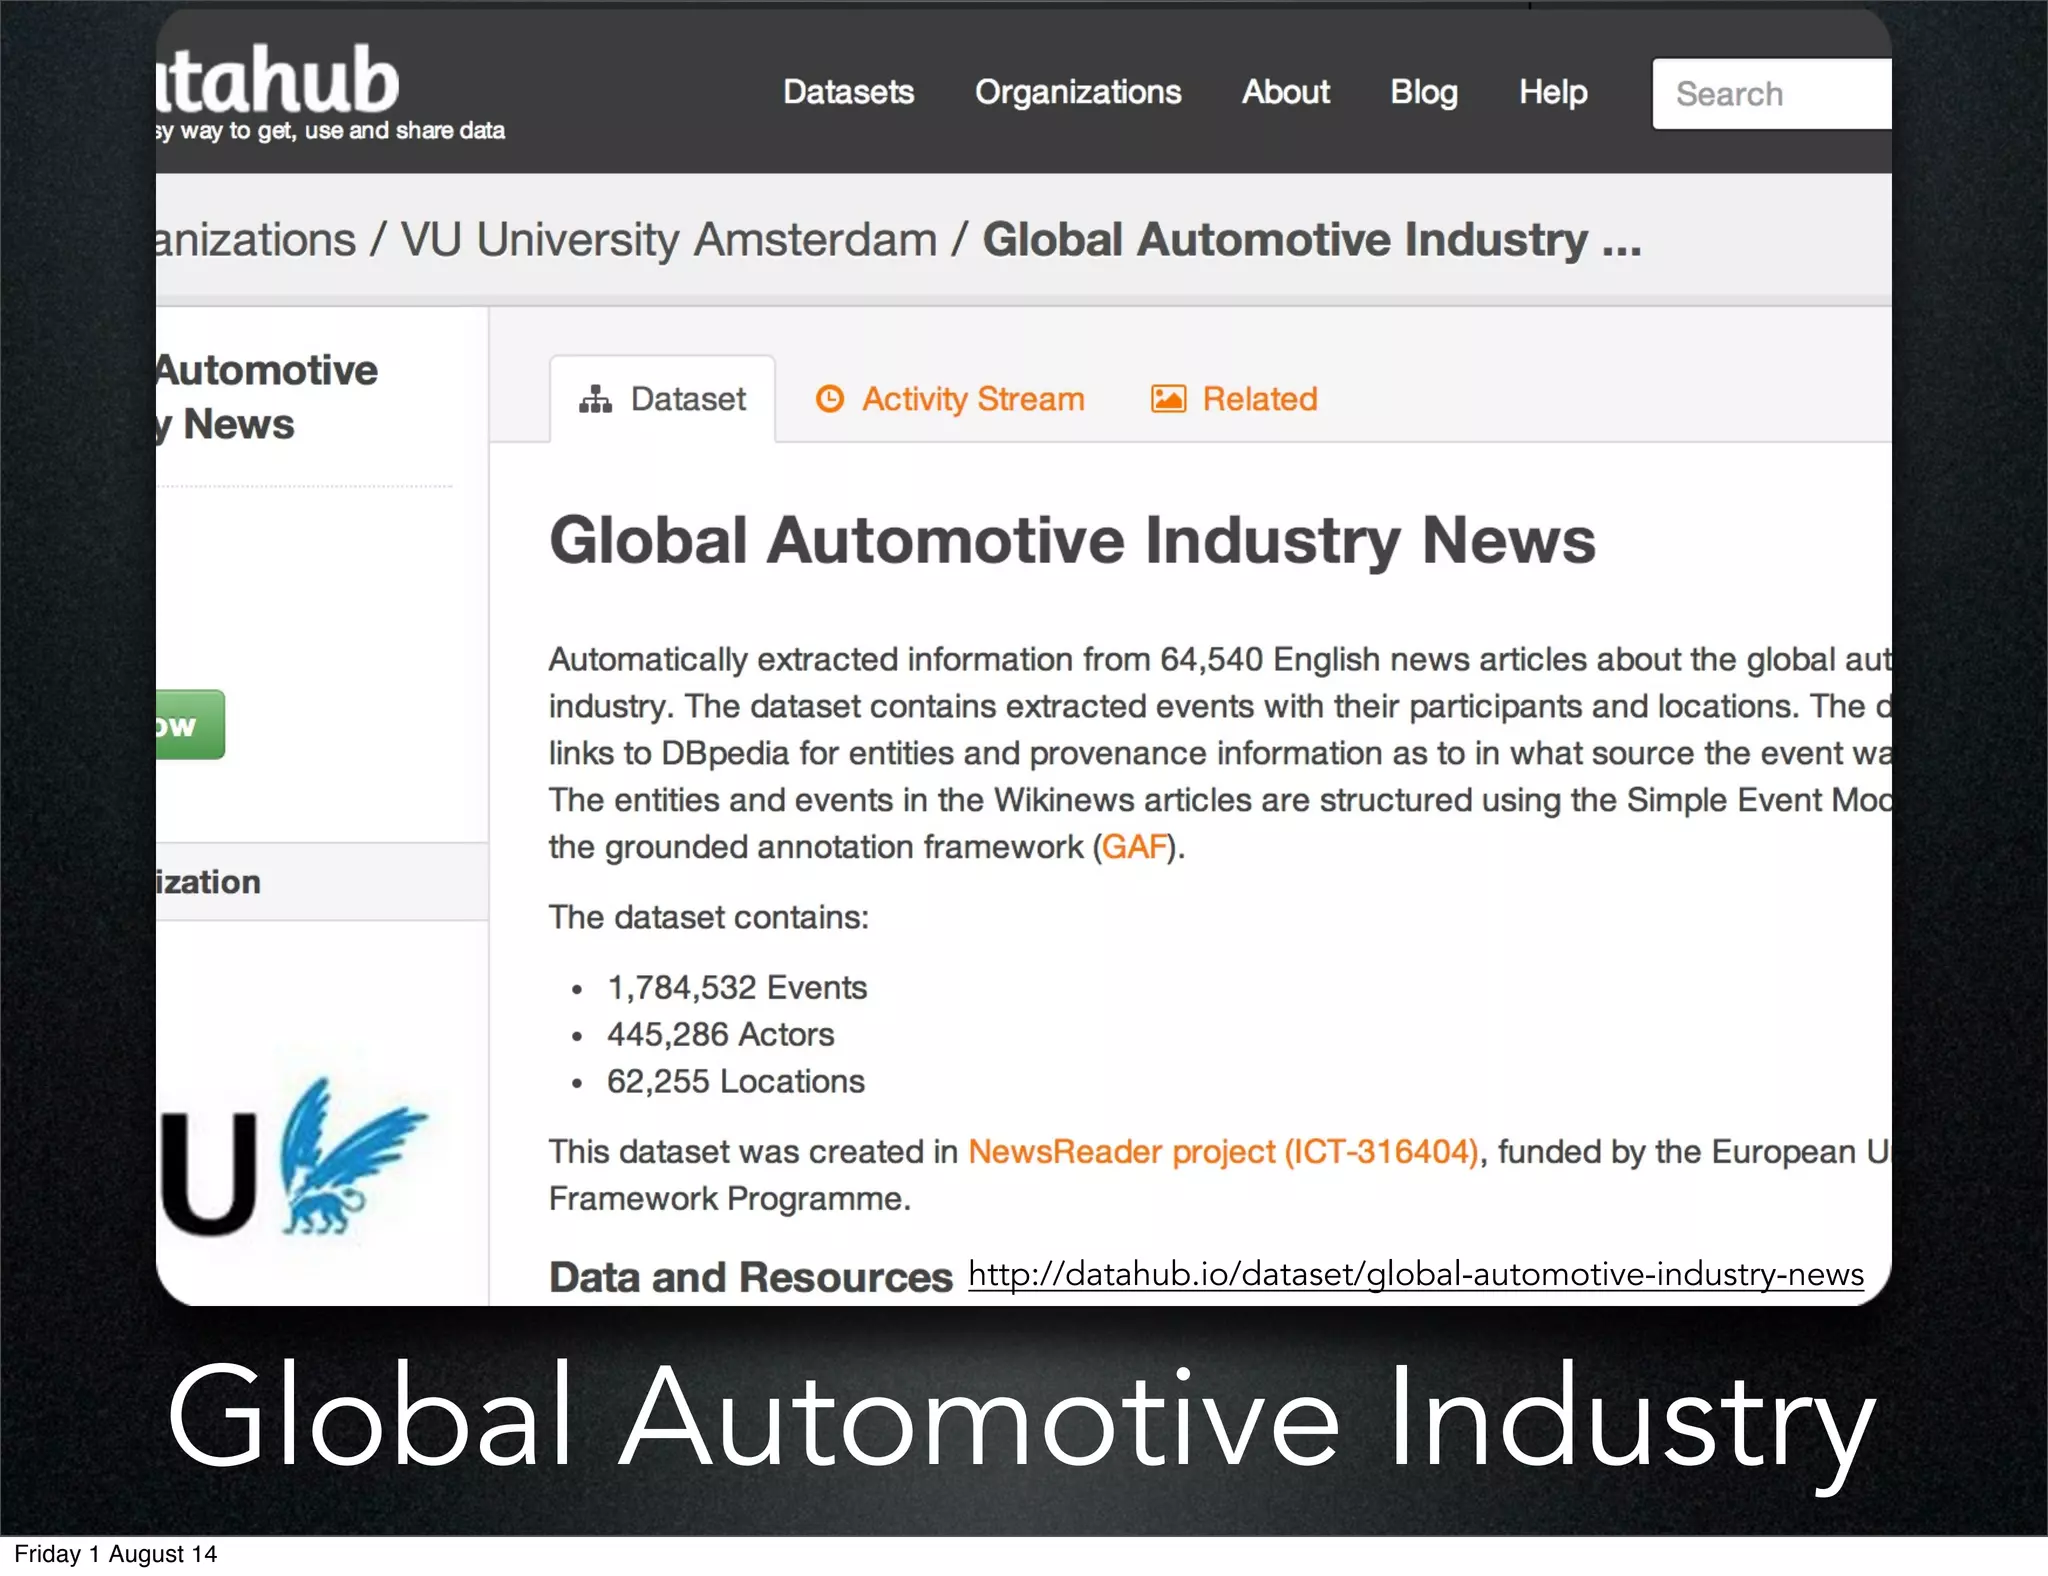Open the Organizations navigation menu
This screenshot has height=1576, width=2048.
click(1078, 92)
